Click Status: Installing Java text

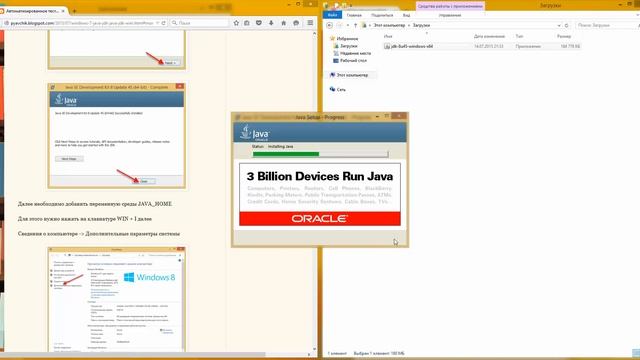pyautogui.click(x=272, y=146)
